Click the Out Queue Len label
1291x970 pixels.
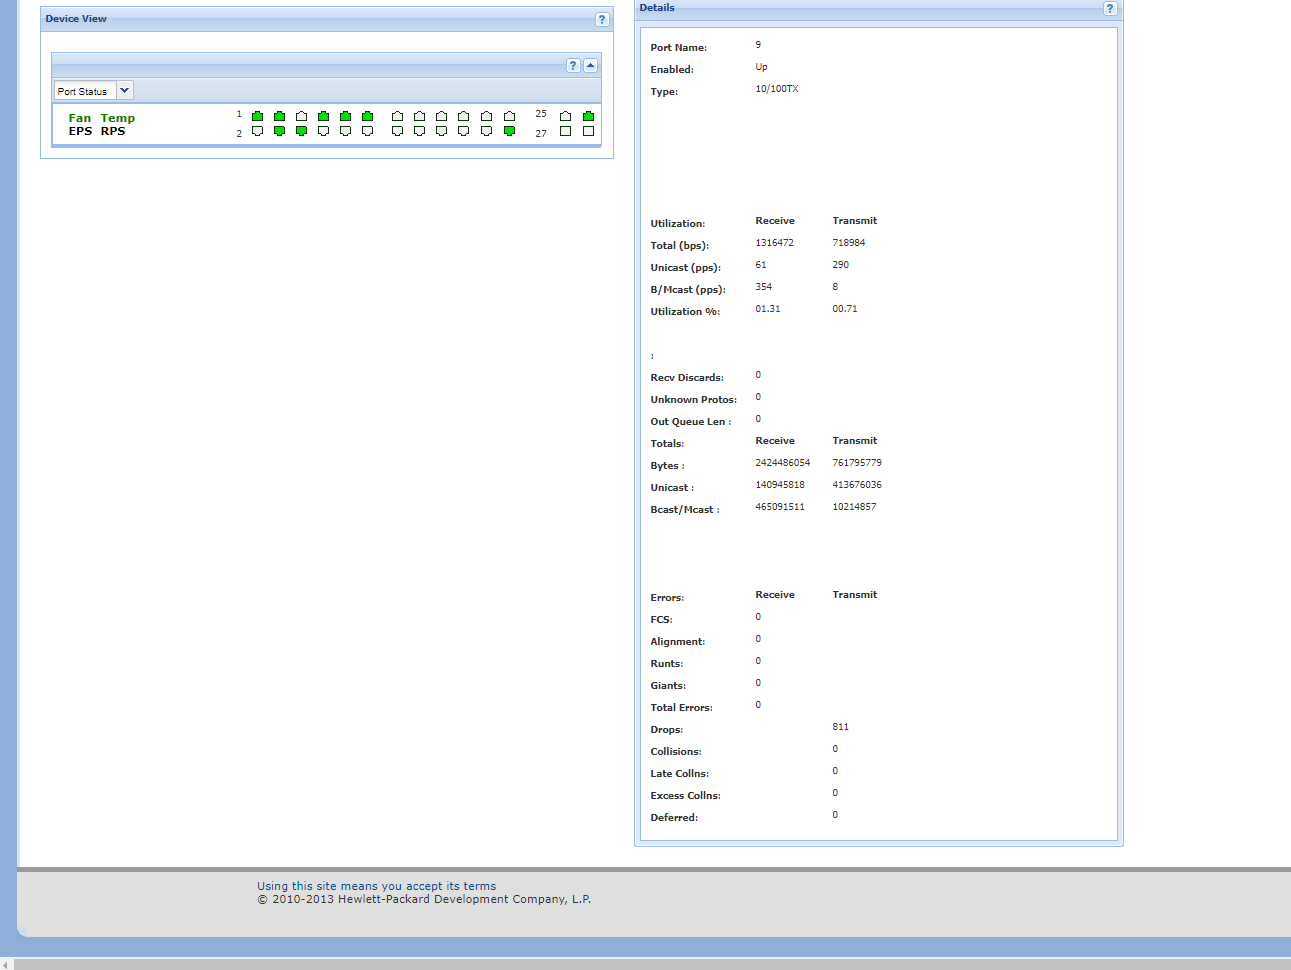(x=691, y=422)
